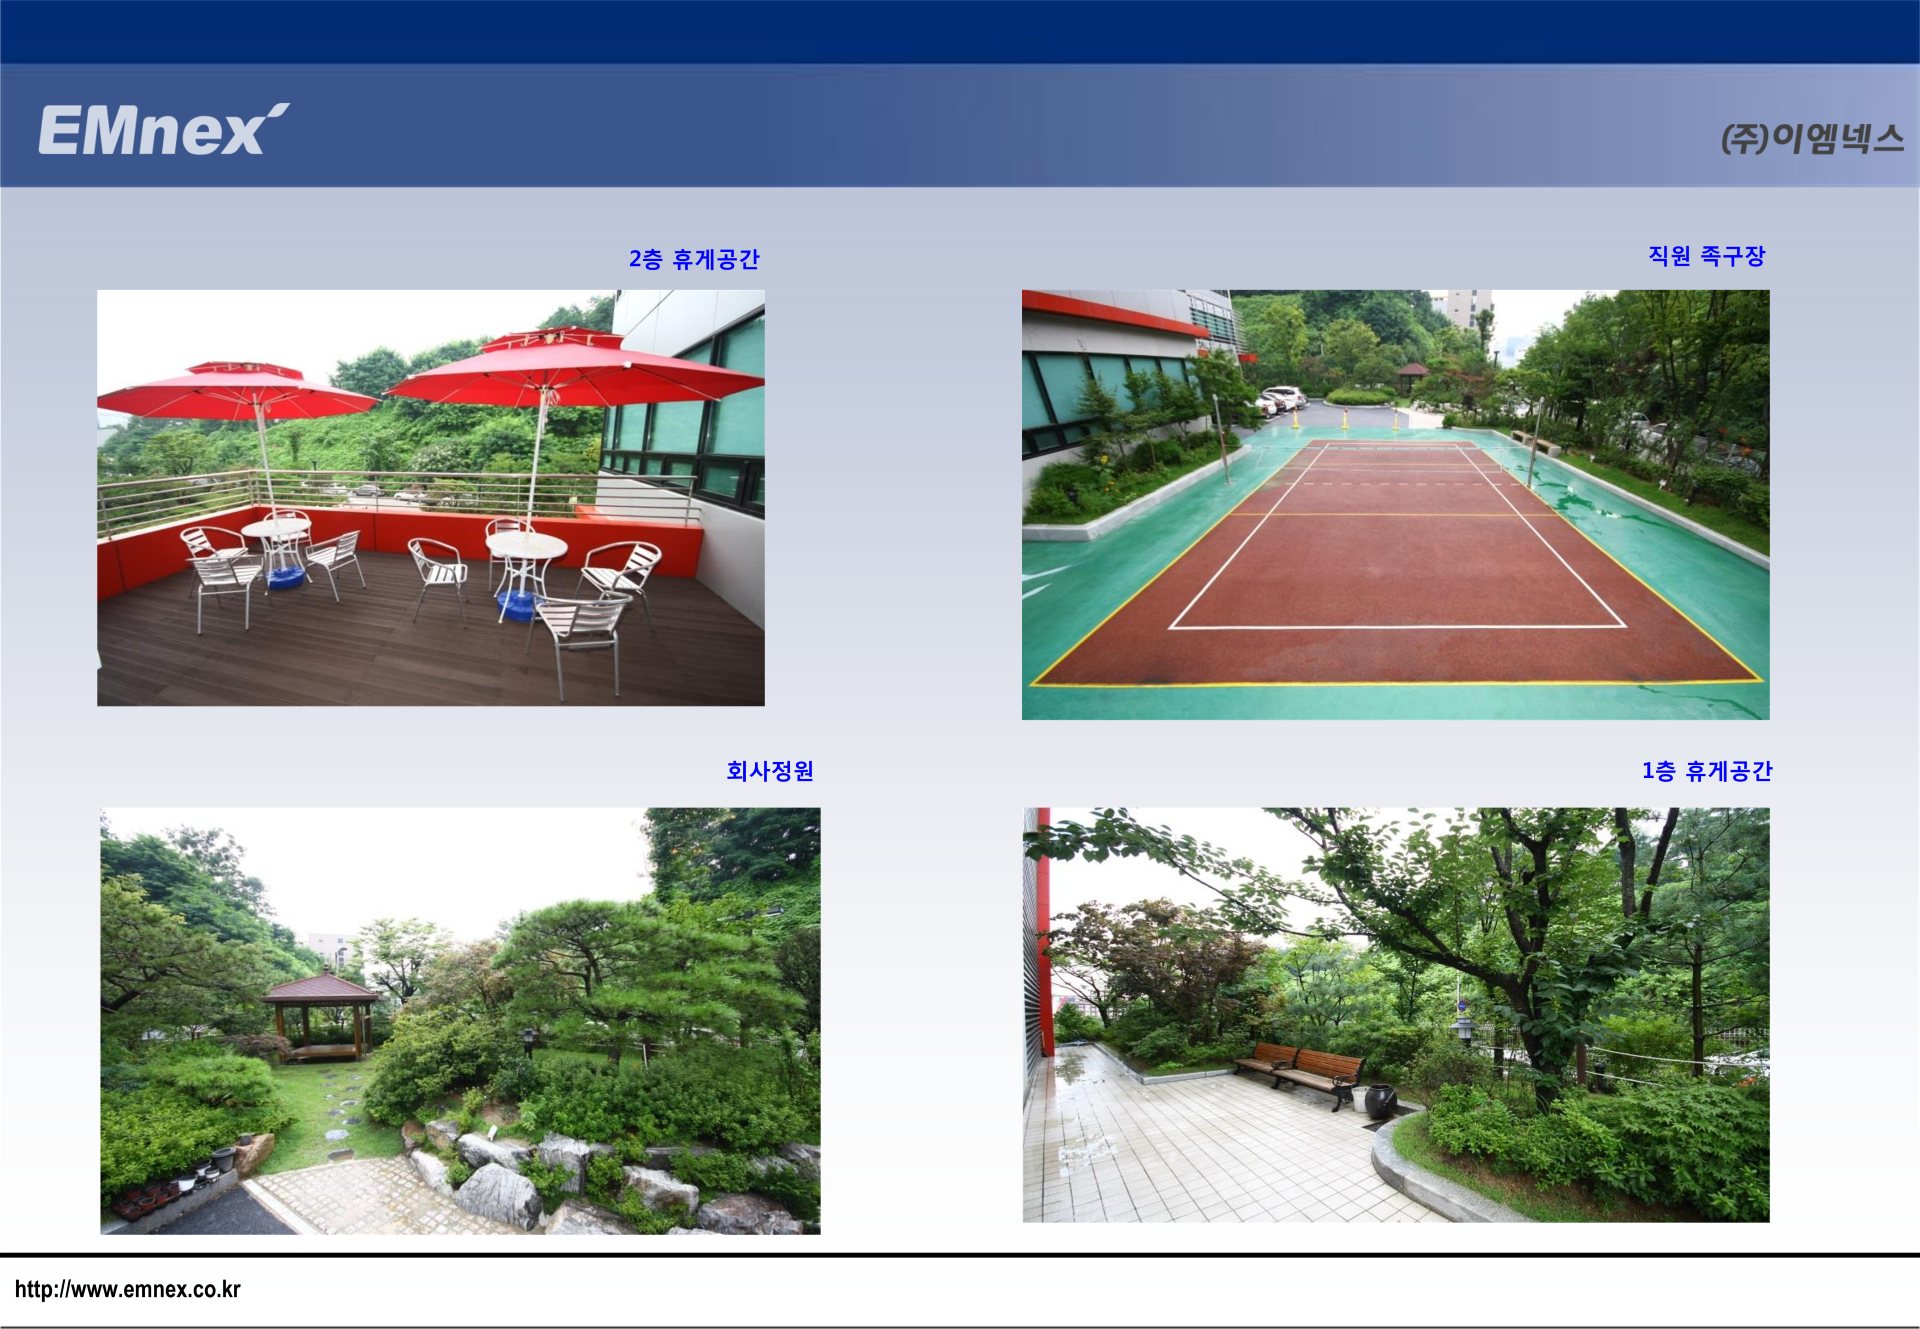Open the http://www.emnex.co.kr link

[x=128, y=1289]
